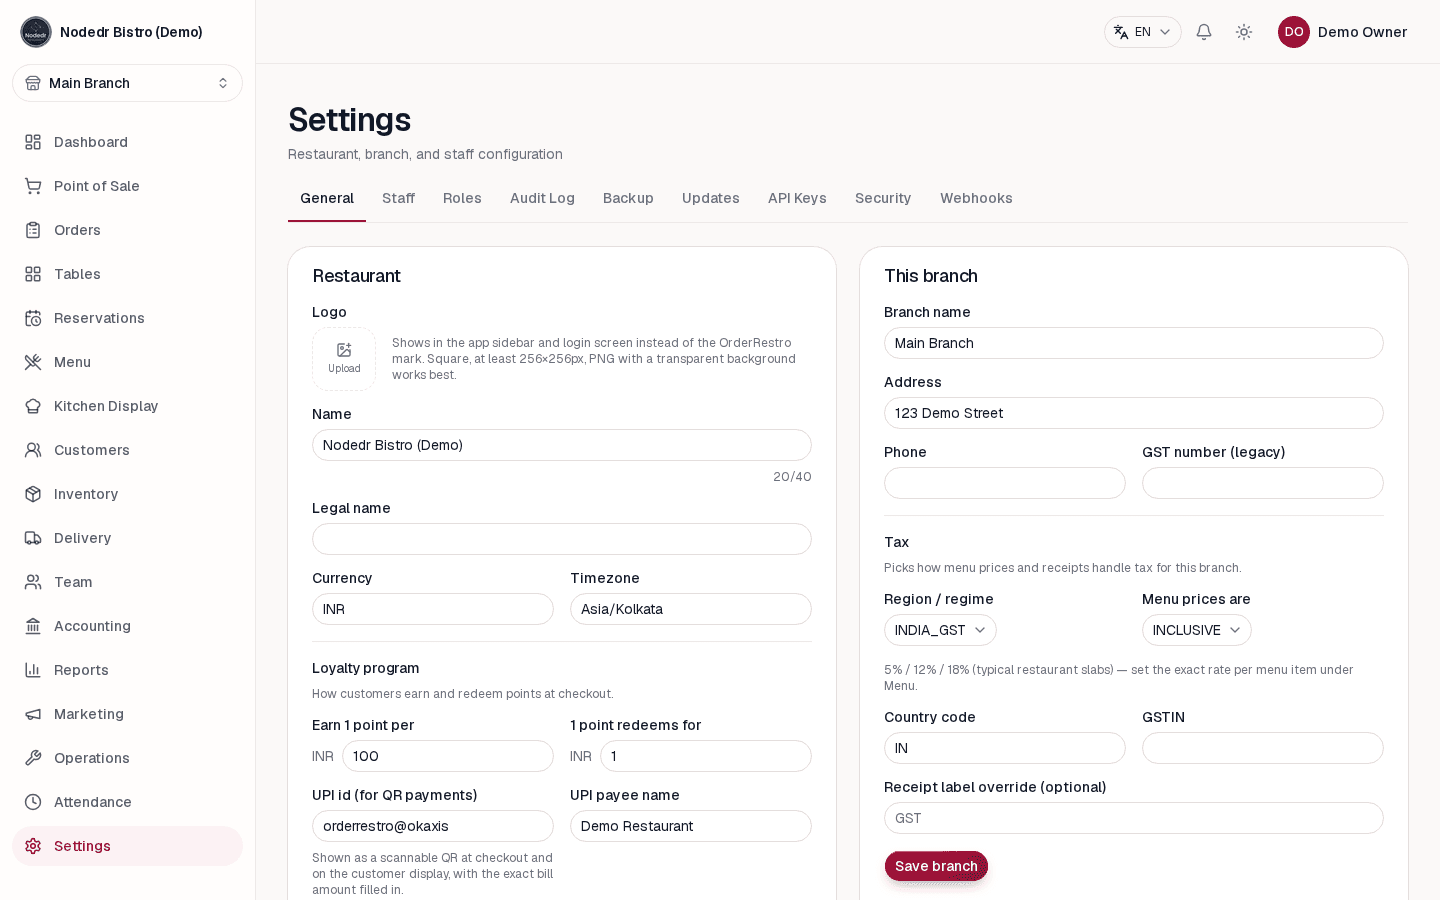Open the Settings sidebar link

click(127, 846)
